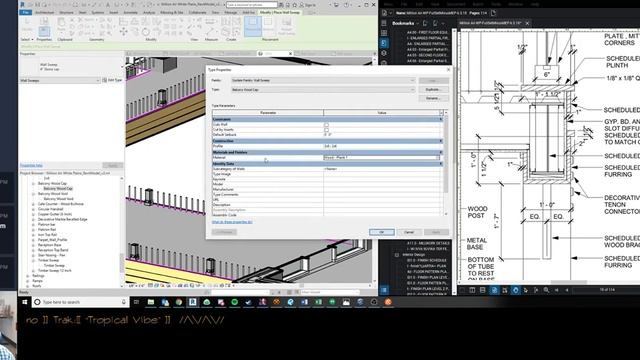Click the pan hand tool in PDF bottom toolbar

pos(516,290)
